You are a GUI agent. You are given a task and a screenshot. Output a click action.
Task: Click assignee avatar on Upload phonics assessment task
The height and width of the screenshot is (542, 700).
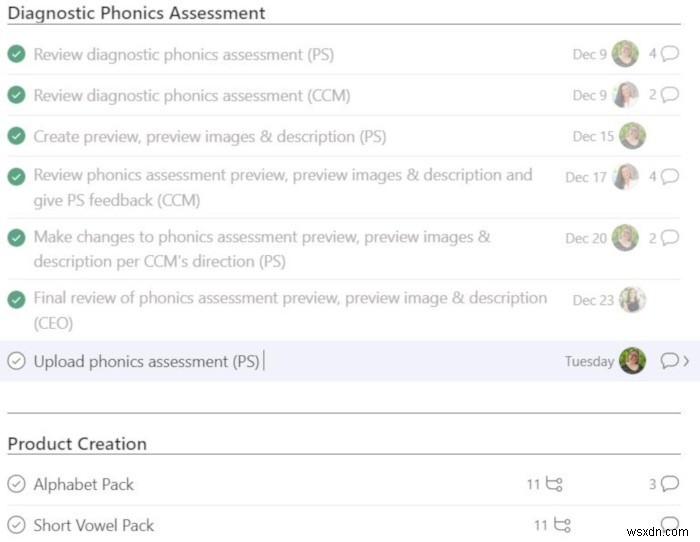pos(632,361)
